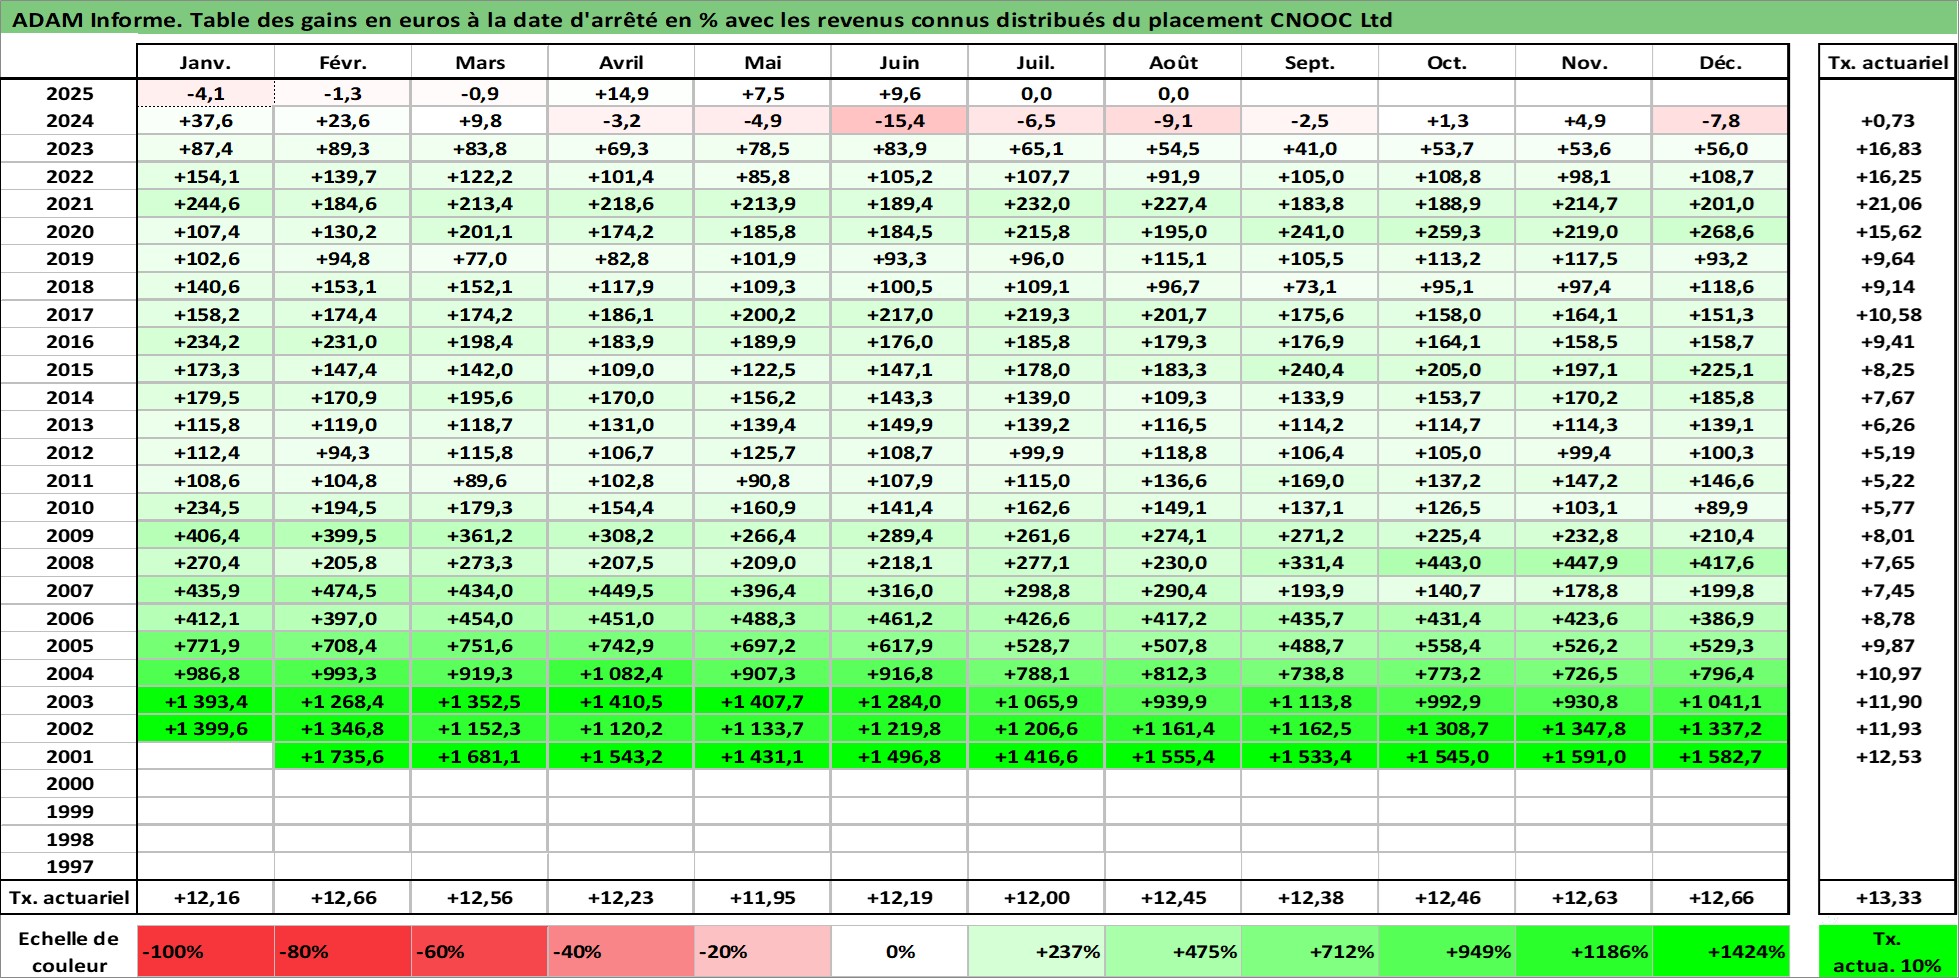The width and height of the screenshot is (1959, 978).
Task: Select cell +1 399,6 in the 2002 row
Action: tap(205, 729)
